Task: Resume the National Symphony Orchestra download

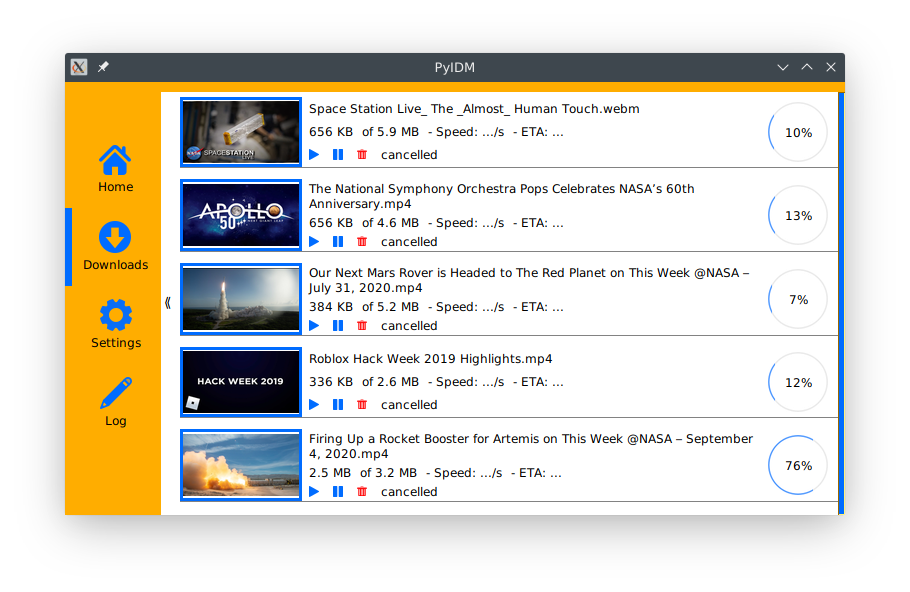Action: [315, 241]
